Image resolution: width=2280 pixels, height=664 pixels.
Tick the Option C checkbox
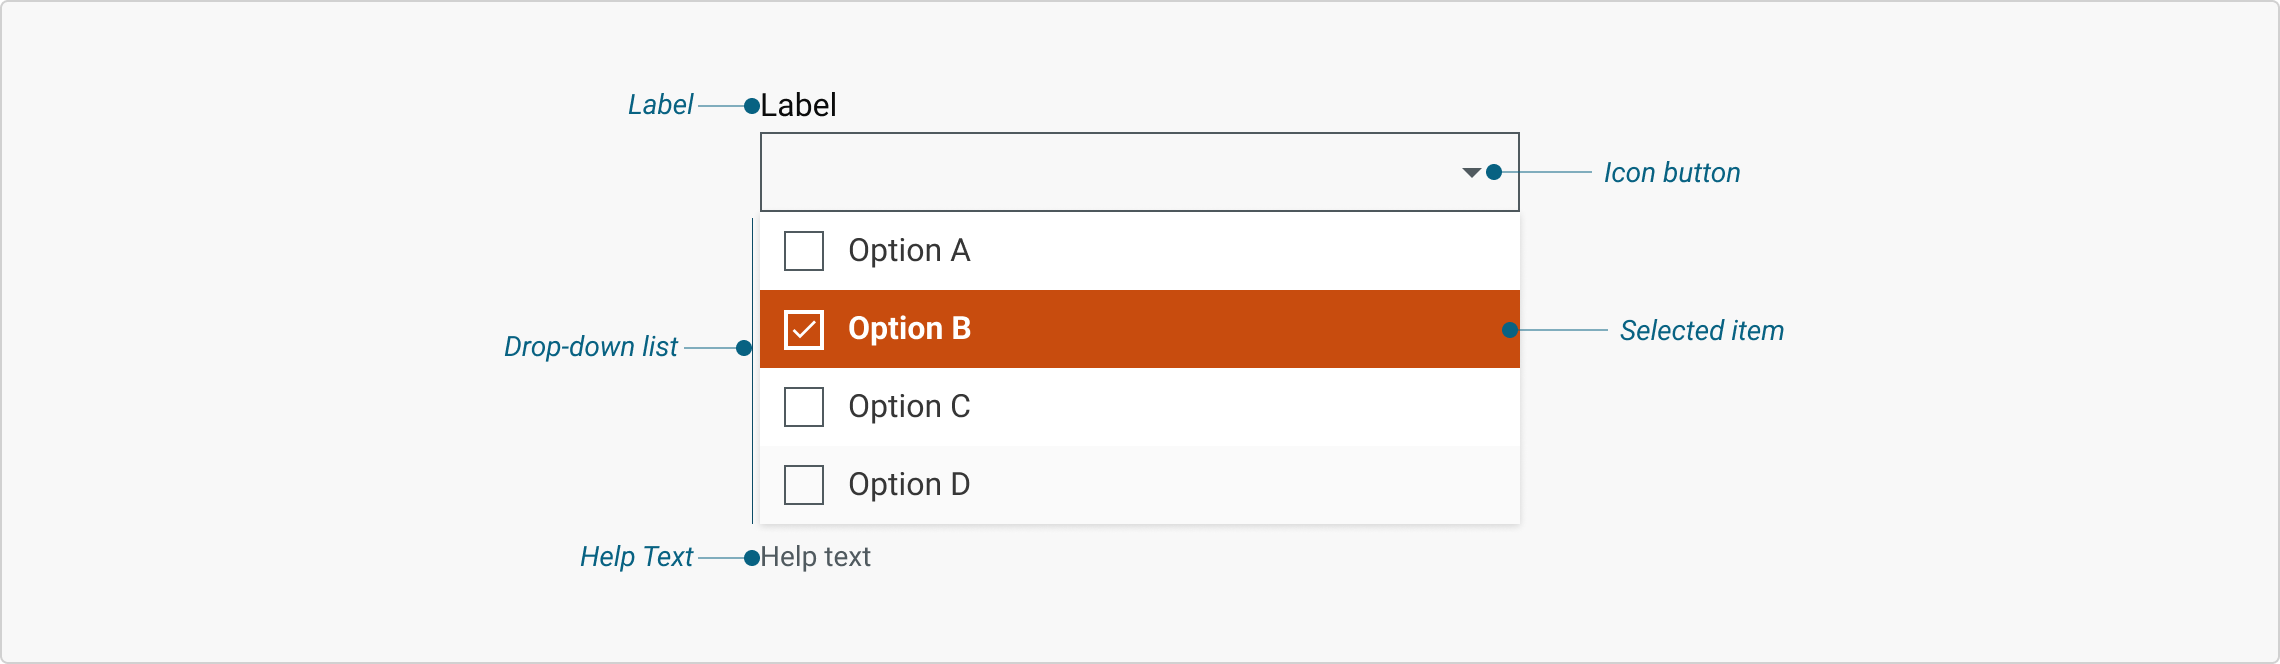(x=804, y=407)
